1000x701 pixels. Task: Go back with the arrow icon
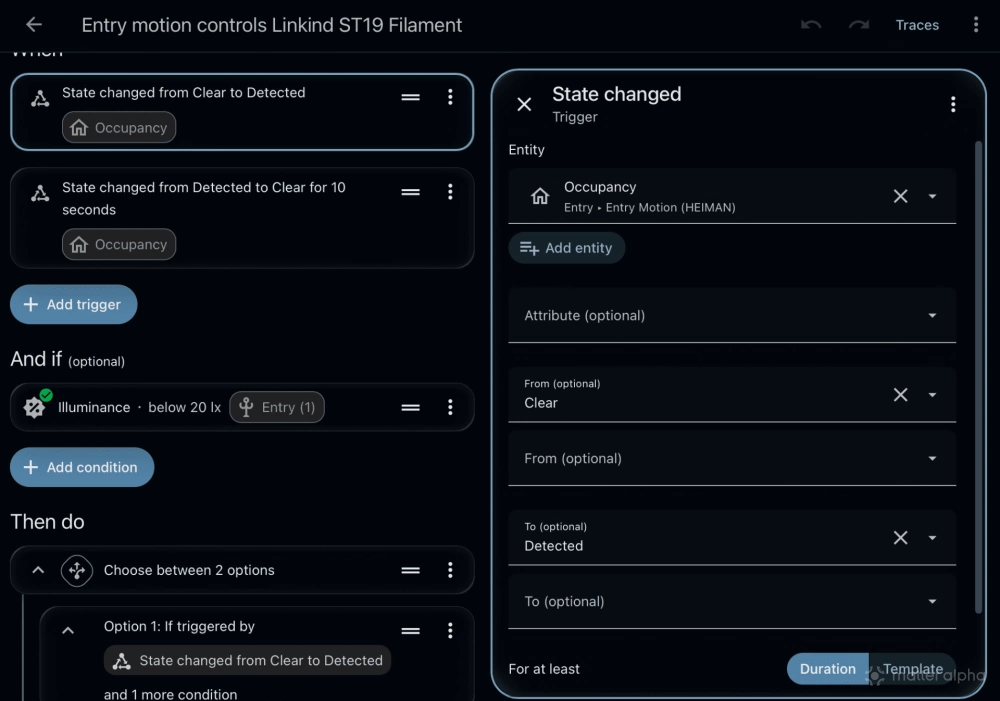point(34,25)
